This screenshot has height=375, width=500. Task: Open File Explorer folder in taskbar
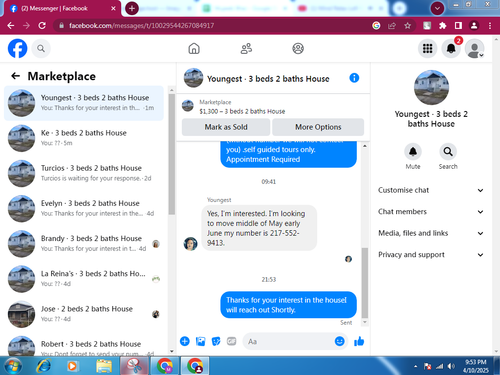[x=104, y=366]
